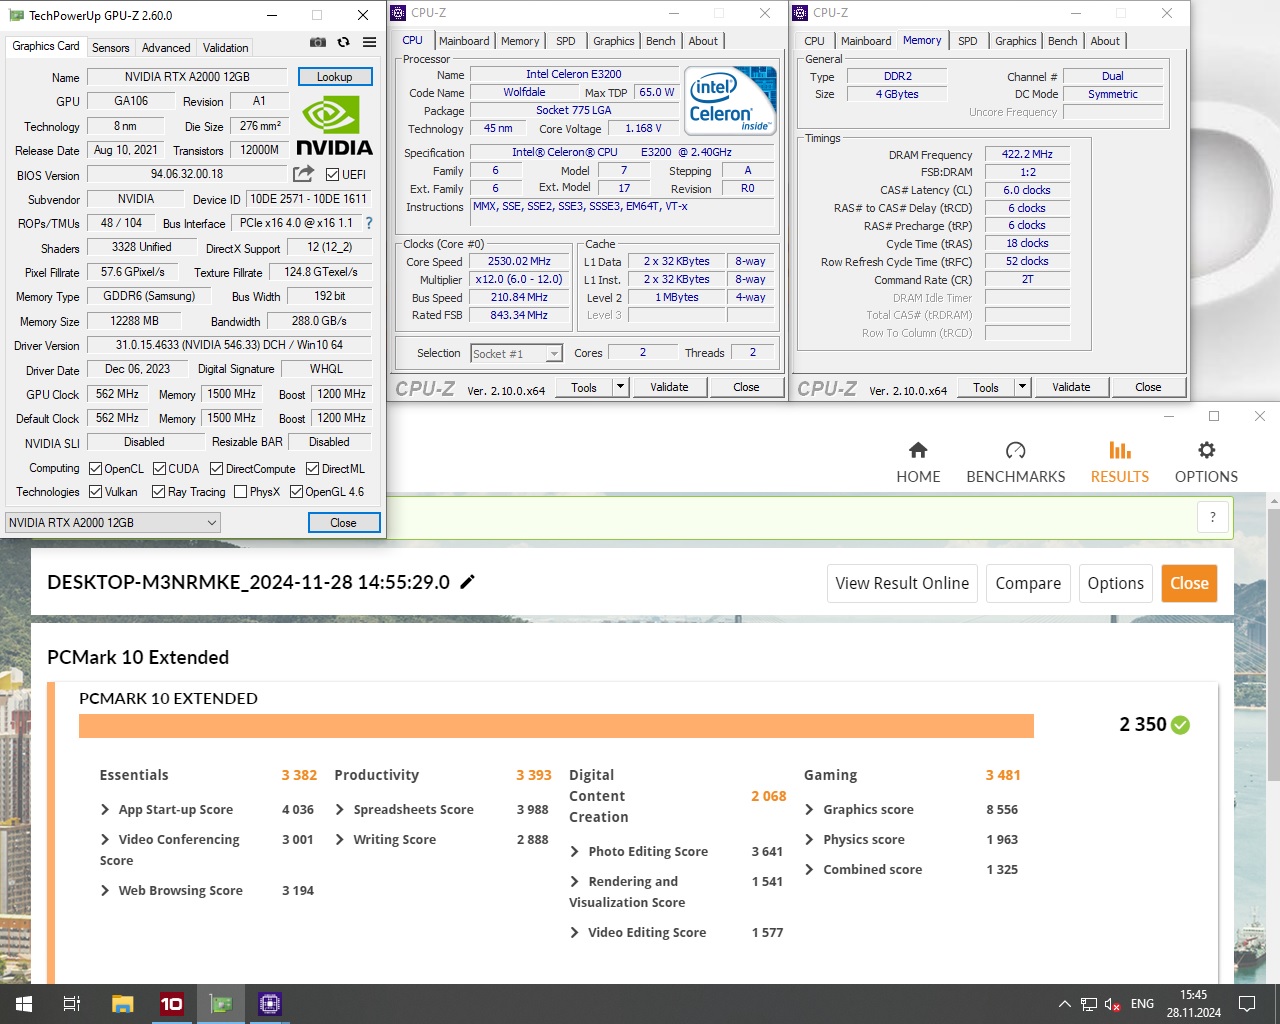
Task: Click the PCMark Options button beside Compare
Action: click(1115, 583)
